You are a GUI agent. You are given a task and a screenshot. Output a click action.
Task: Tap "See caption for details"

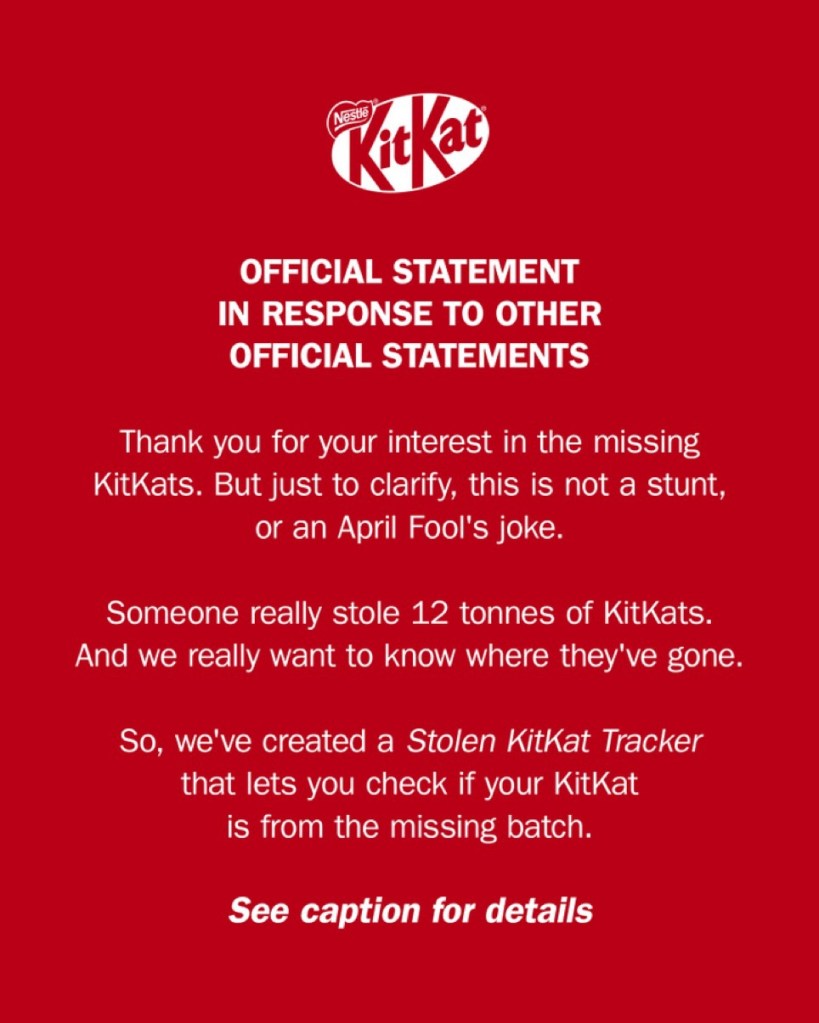coord(410,911)
